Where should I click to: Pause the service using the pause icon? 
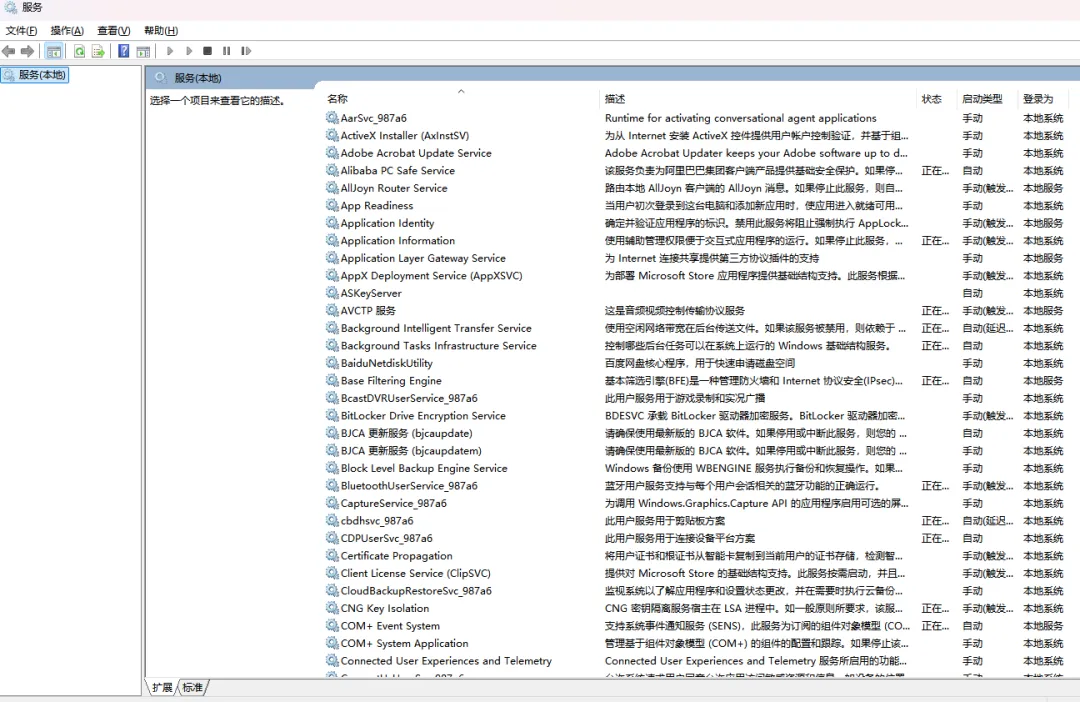coord(226,51)
